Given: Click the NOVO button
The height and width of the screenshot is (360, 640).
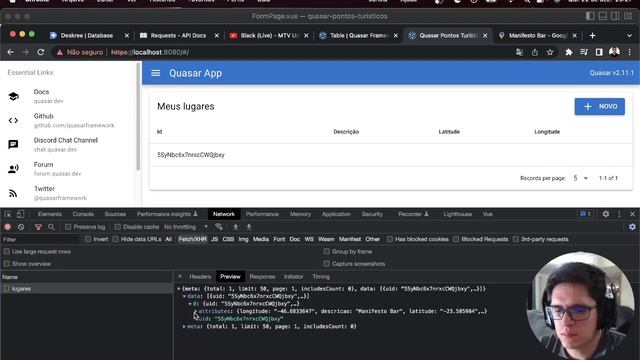Looking at the screenshot, I should (x=600, y=107).
